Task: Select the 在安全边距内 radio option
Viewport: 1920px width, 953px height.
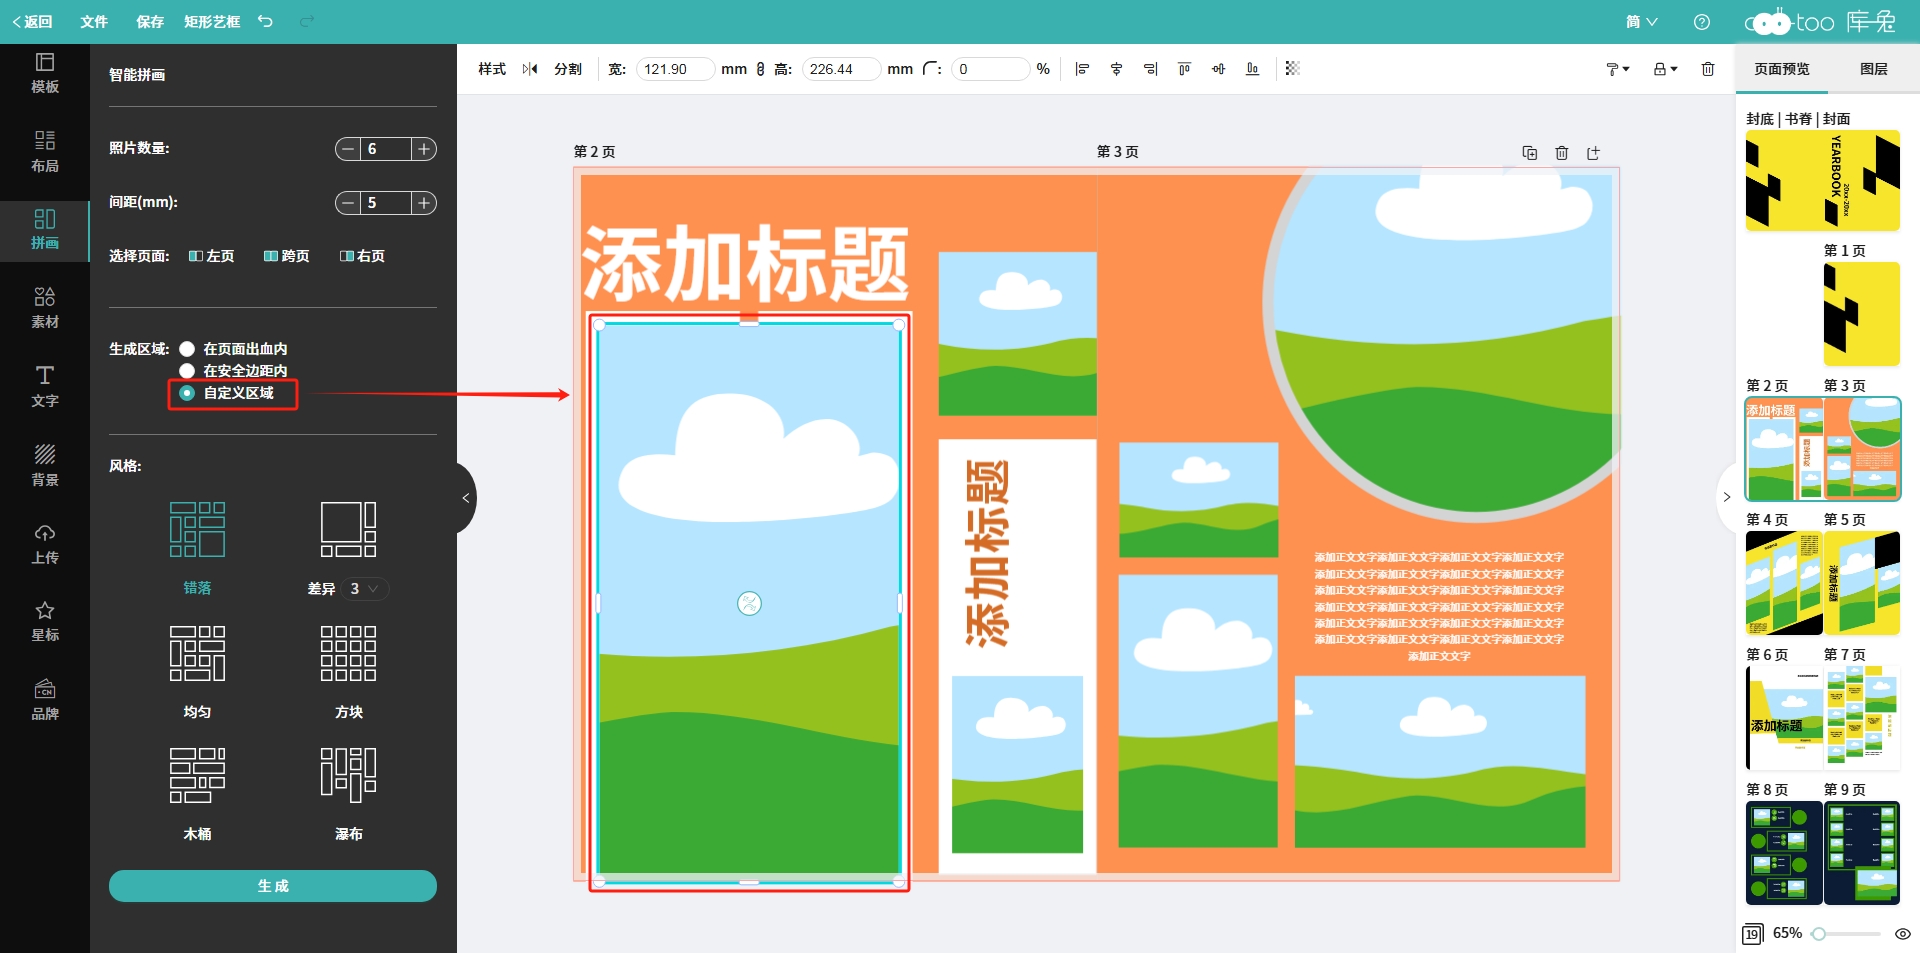Action: coord(187,371)
